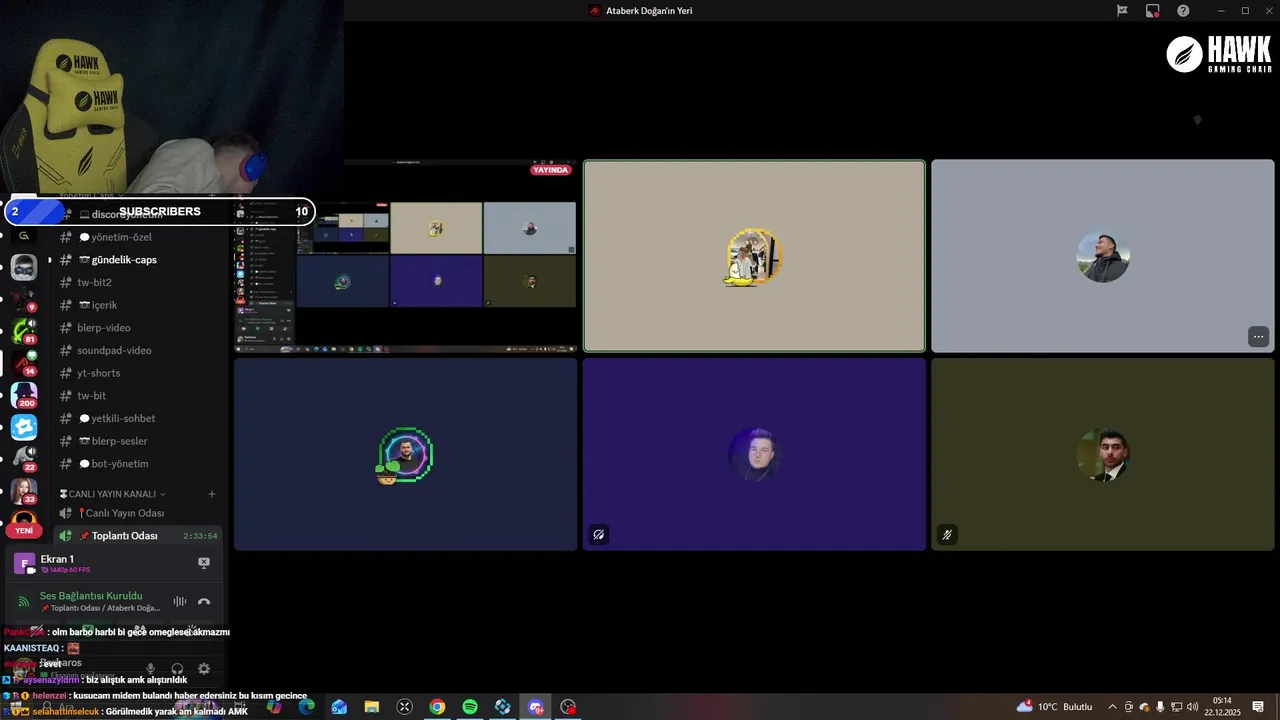Click suited man's avatar in olive tile
The height and width of the screenshot is (720, 1280).
point(1103,455)
